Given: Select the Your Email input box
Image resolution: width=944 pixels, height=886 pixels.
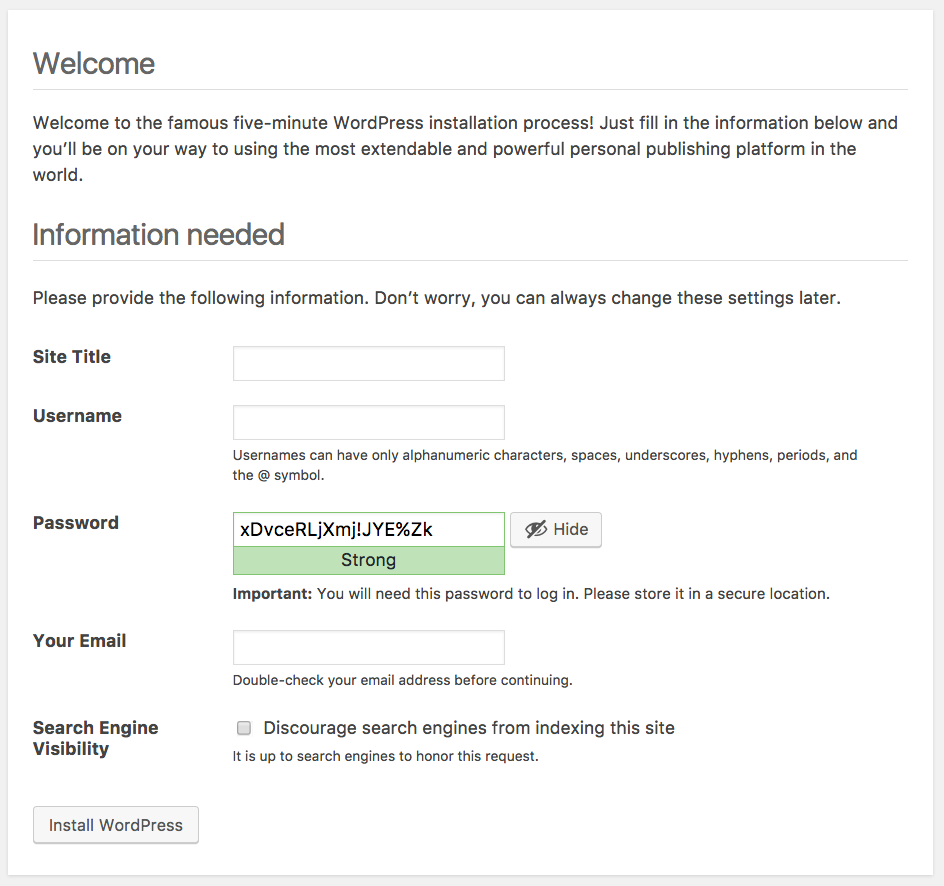Looking at the screenshot, I should coord(368,648).
